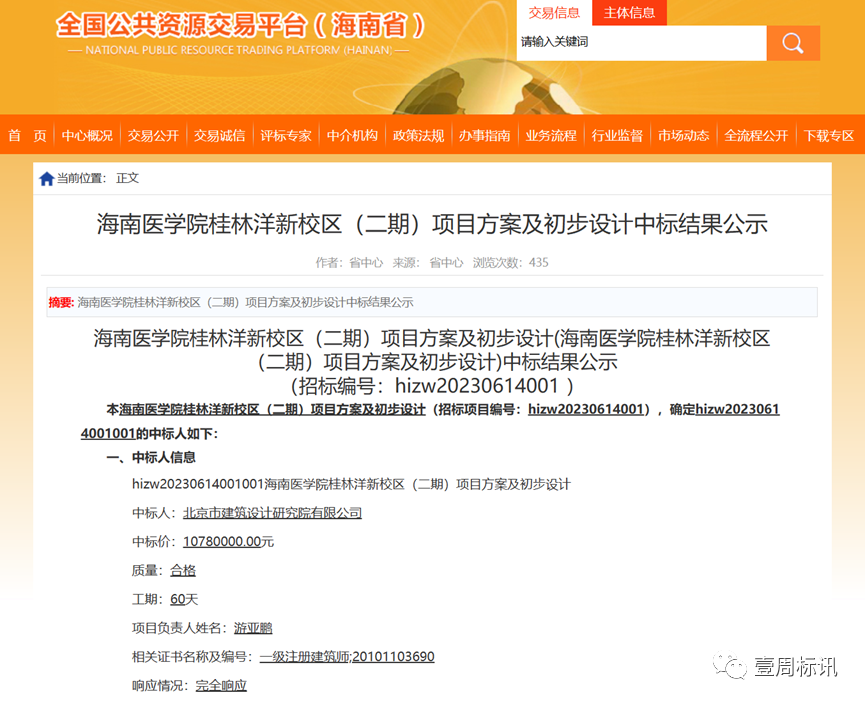Click the search magnifier icon
This screenshot has width=865, height=704.
pos(793,43)
